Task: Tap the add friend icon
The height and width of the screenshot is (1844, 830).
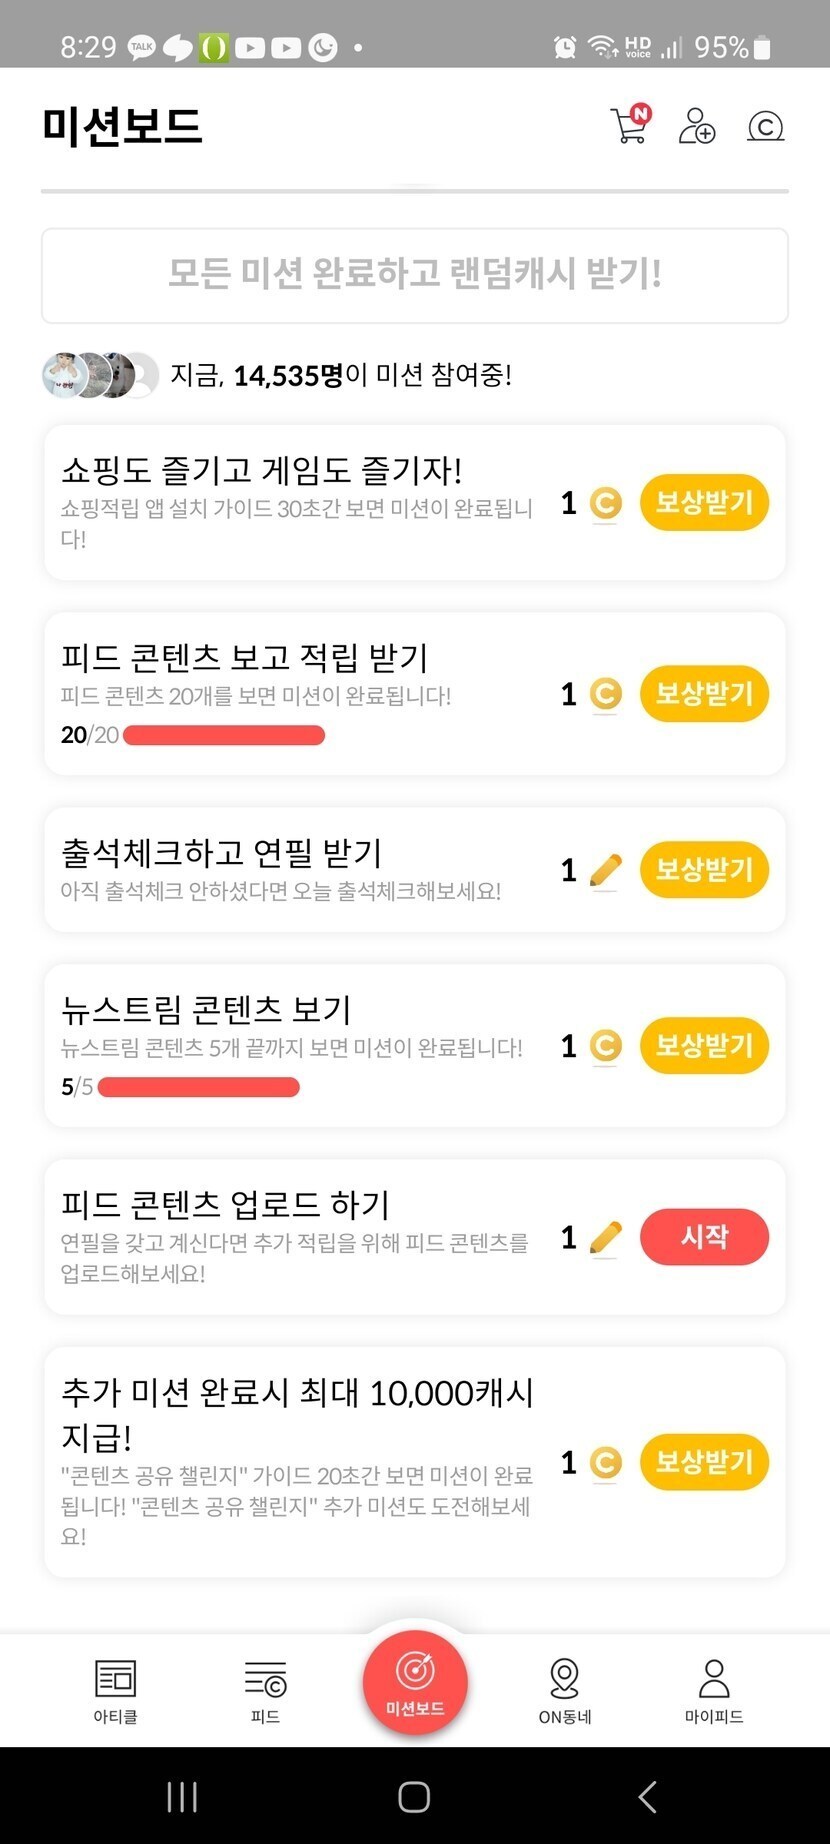Action: [696, 126]
